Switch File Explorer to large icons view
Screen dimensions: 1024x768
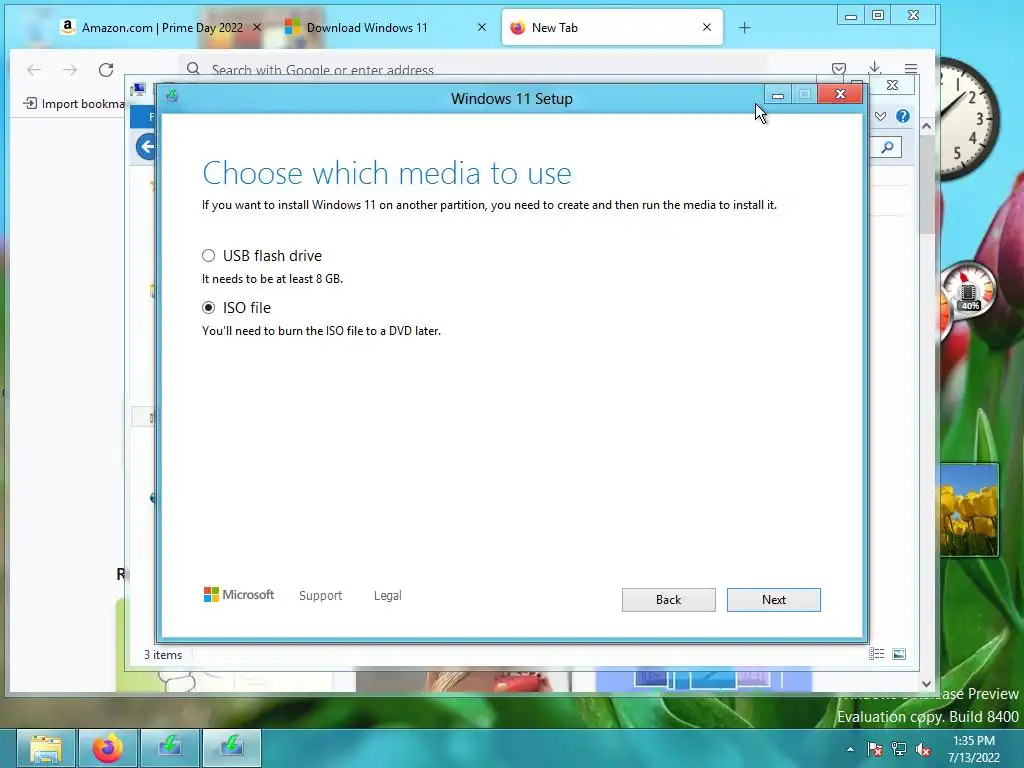click(x=899, y=654)
